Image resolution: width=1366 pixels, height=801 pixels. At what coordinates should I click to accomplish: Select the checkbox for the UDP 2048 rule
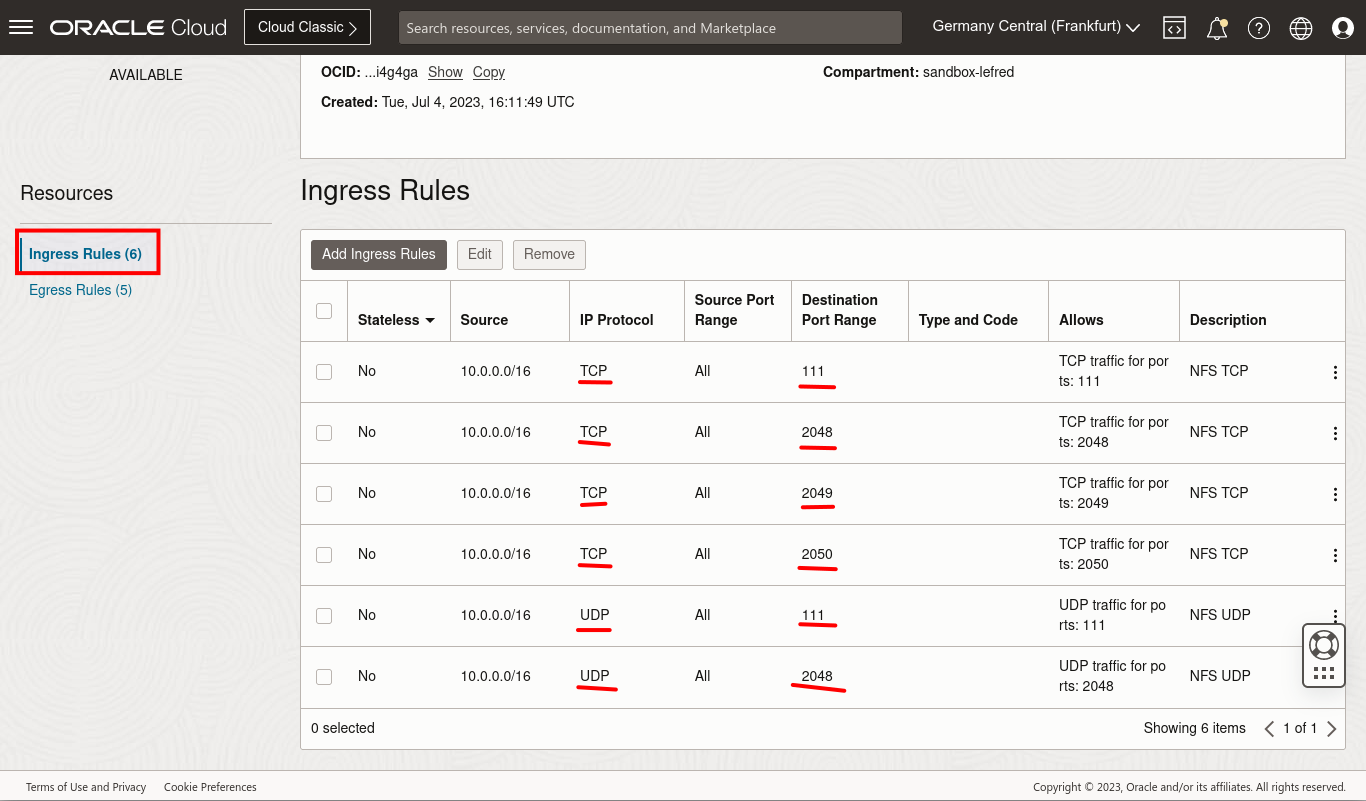[x=324, y=676]
